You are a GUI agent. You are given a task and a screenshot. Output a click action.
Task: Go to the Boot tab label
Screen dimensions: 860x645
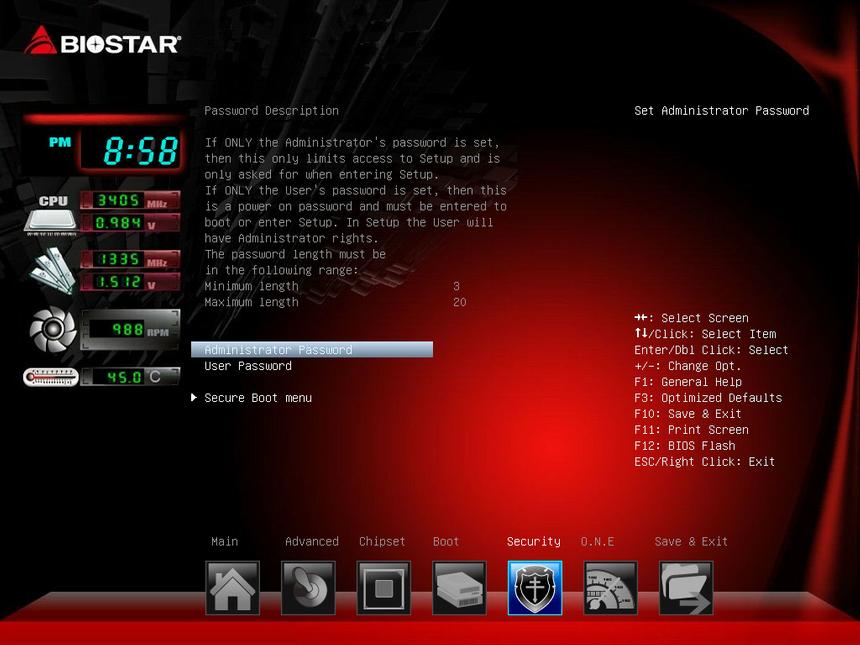coord(446,541)
